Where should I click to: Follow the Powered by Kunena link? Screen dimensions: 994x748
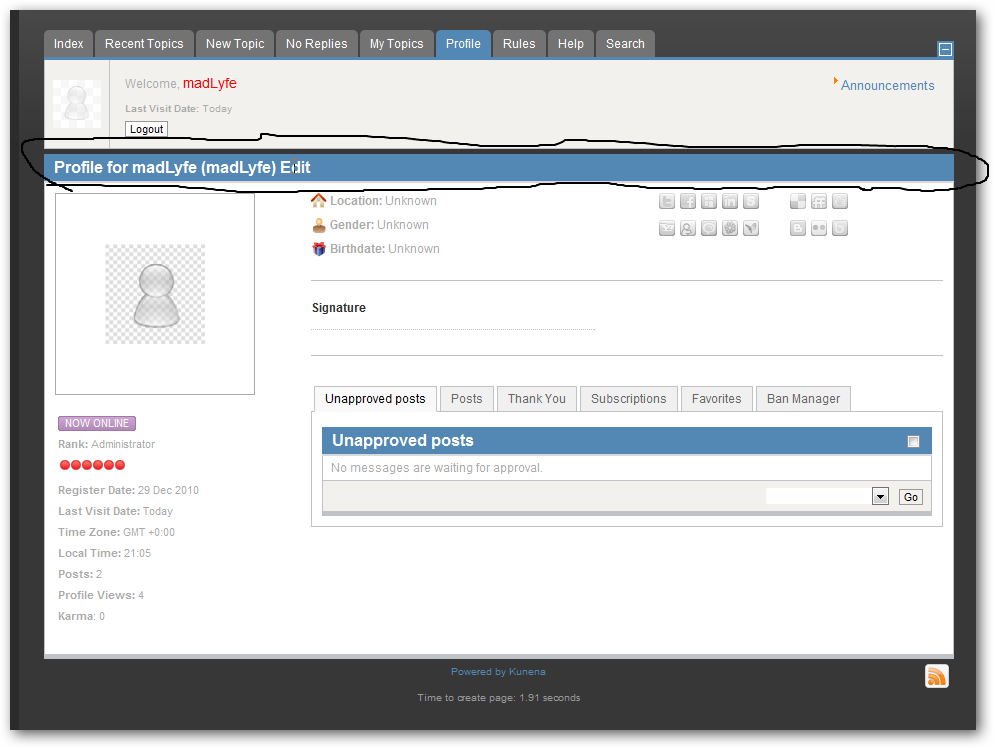[x=498, y=671]
